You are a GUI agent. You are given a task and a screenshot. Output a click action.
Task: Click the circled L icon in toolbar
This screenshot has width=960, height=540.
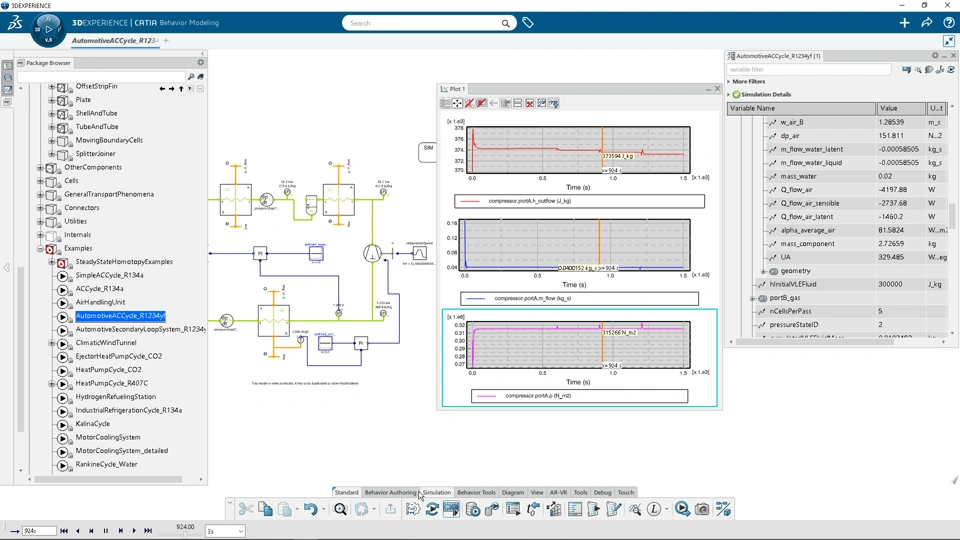[654, 509]
